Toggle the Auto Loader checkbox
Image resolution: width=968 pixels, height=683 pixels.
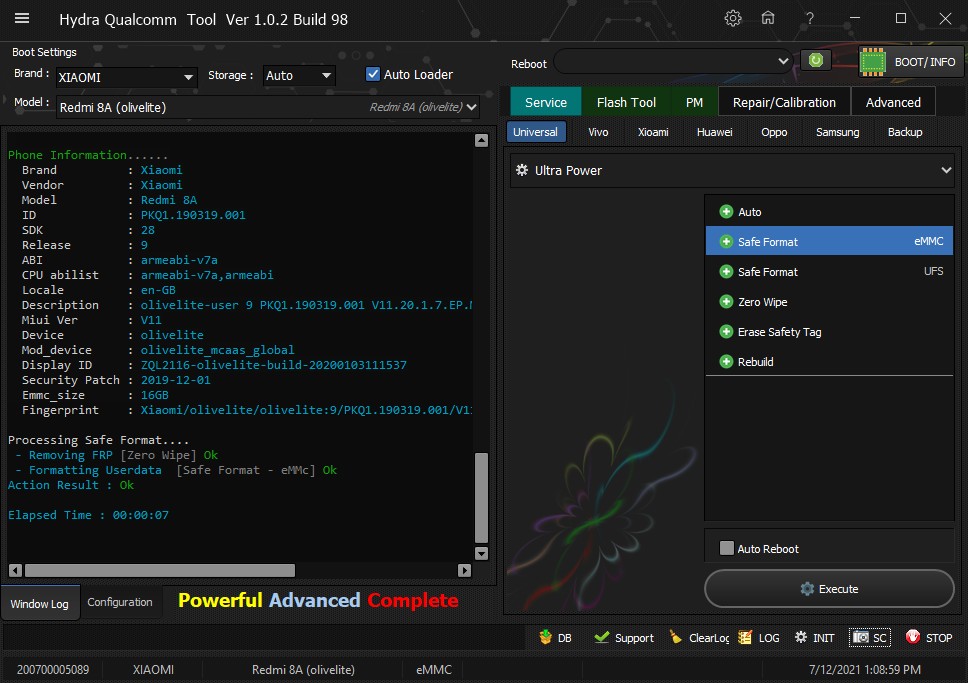pyautogui.click(x=373, y=74)
